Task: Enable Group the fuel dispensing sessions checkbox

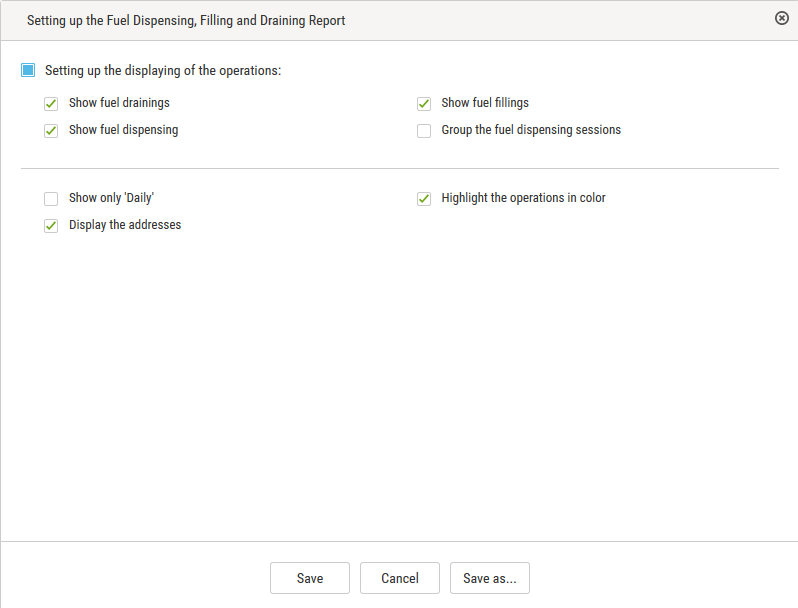Action: click(424, 130)
